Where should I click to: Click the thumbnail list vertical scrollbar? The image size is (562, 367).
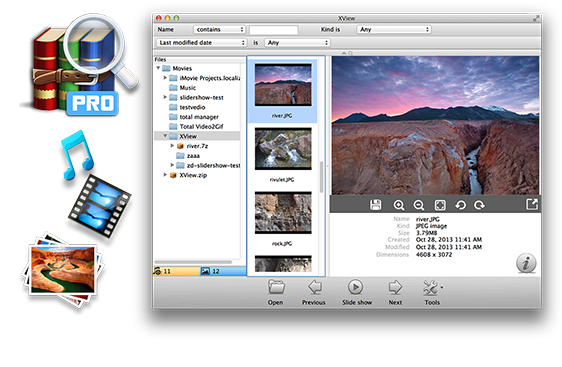coord(321,177)
